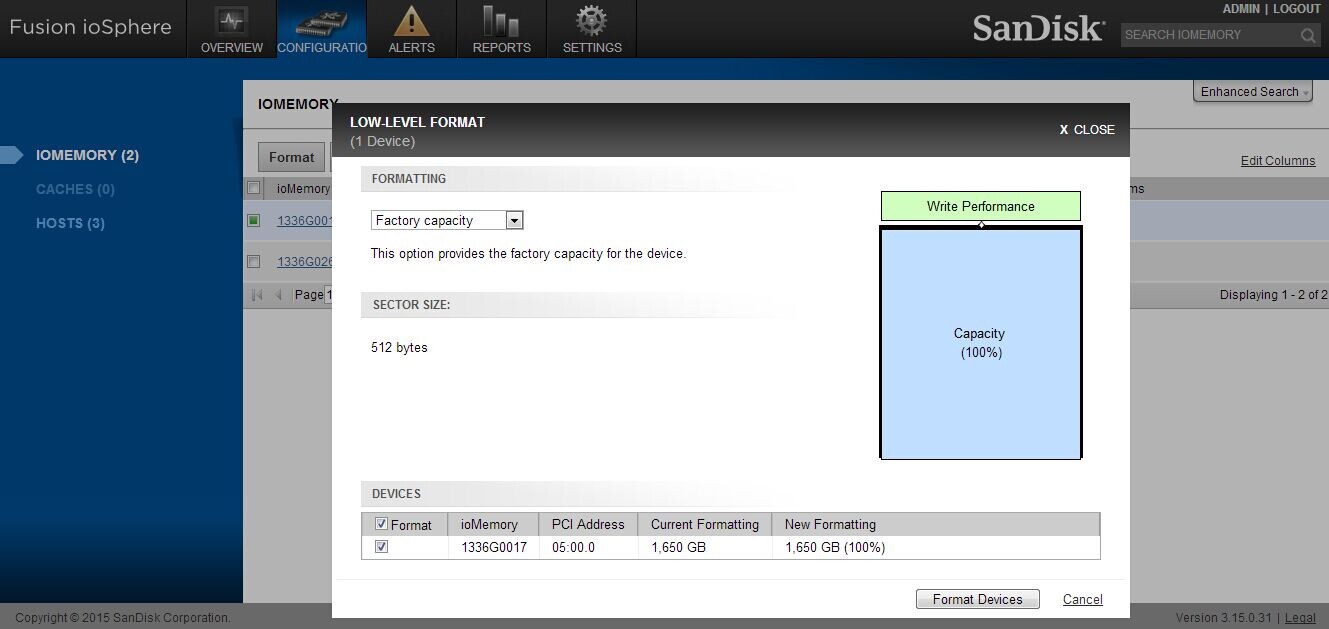Go to first page using the pagination icon

[257, 295]
